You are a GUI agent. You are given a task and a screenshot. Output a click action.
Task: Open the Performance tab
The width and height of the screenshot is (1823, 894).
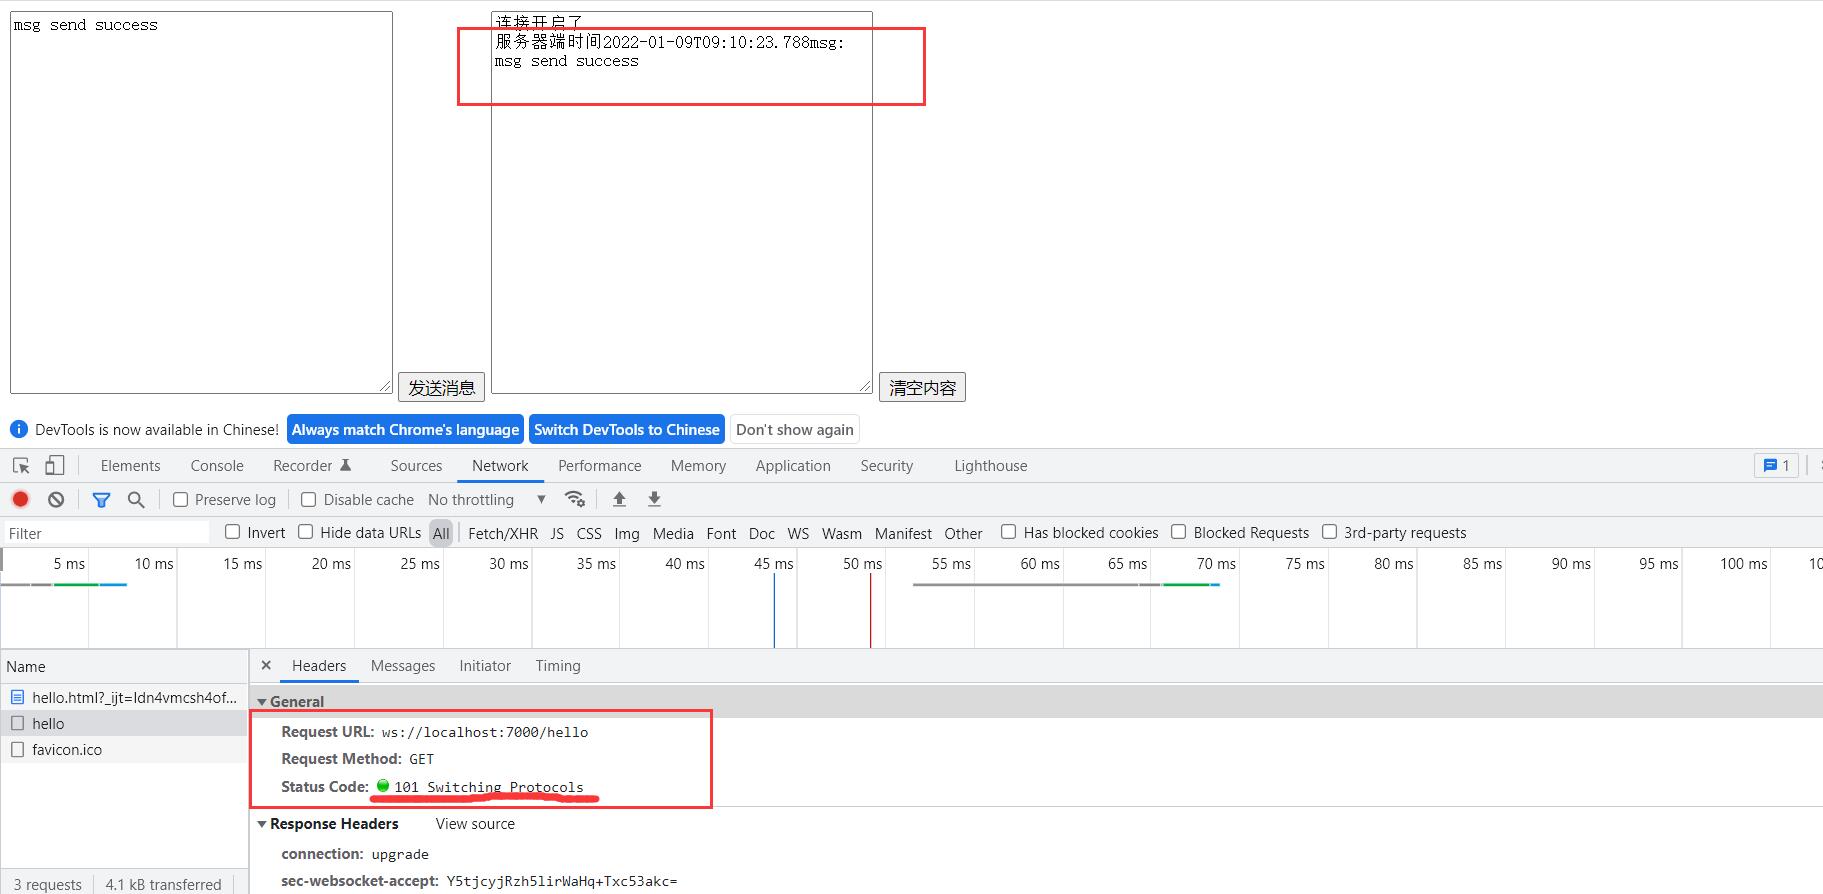pos(600,466)
